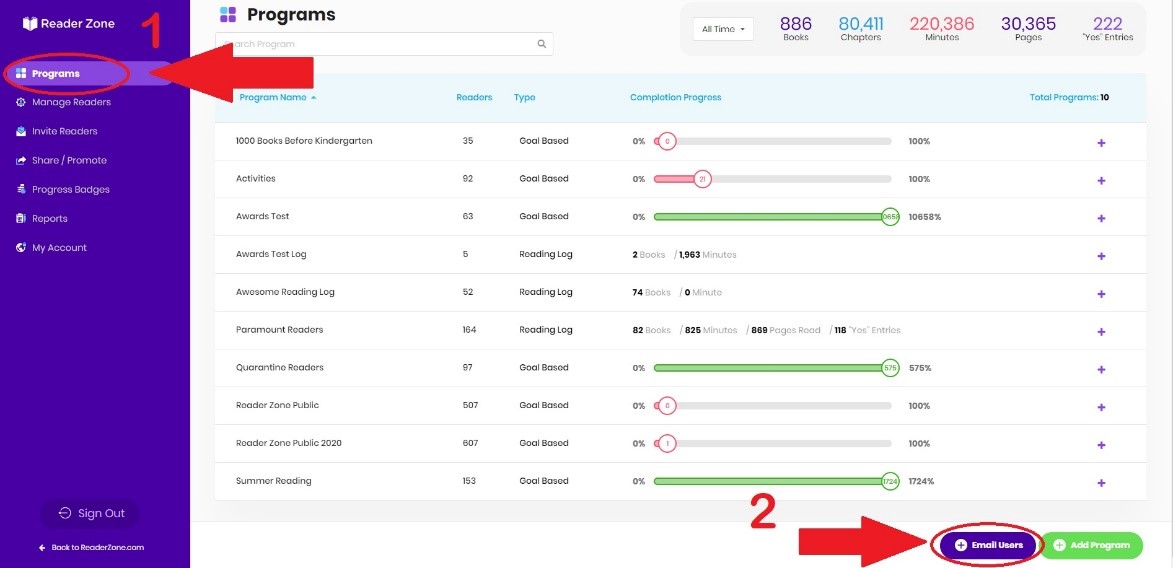The width and height of the screenshot is (1173, 568).
Task: Click the Invite Readers envelope icon
Action: 21,132
